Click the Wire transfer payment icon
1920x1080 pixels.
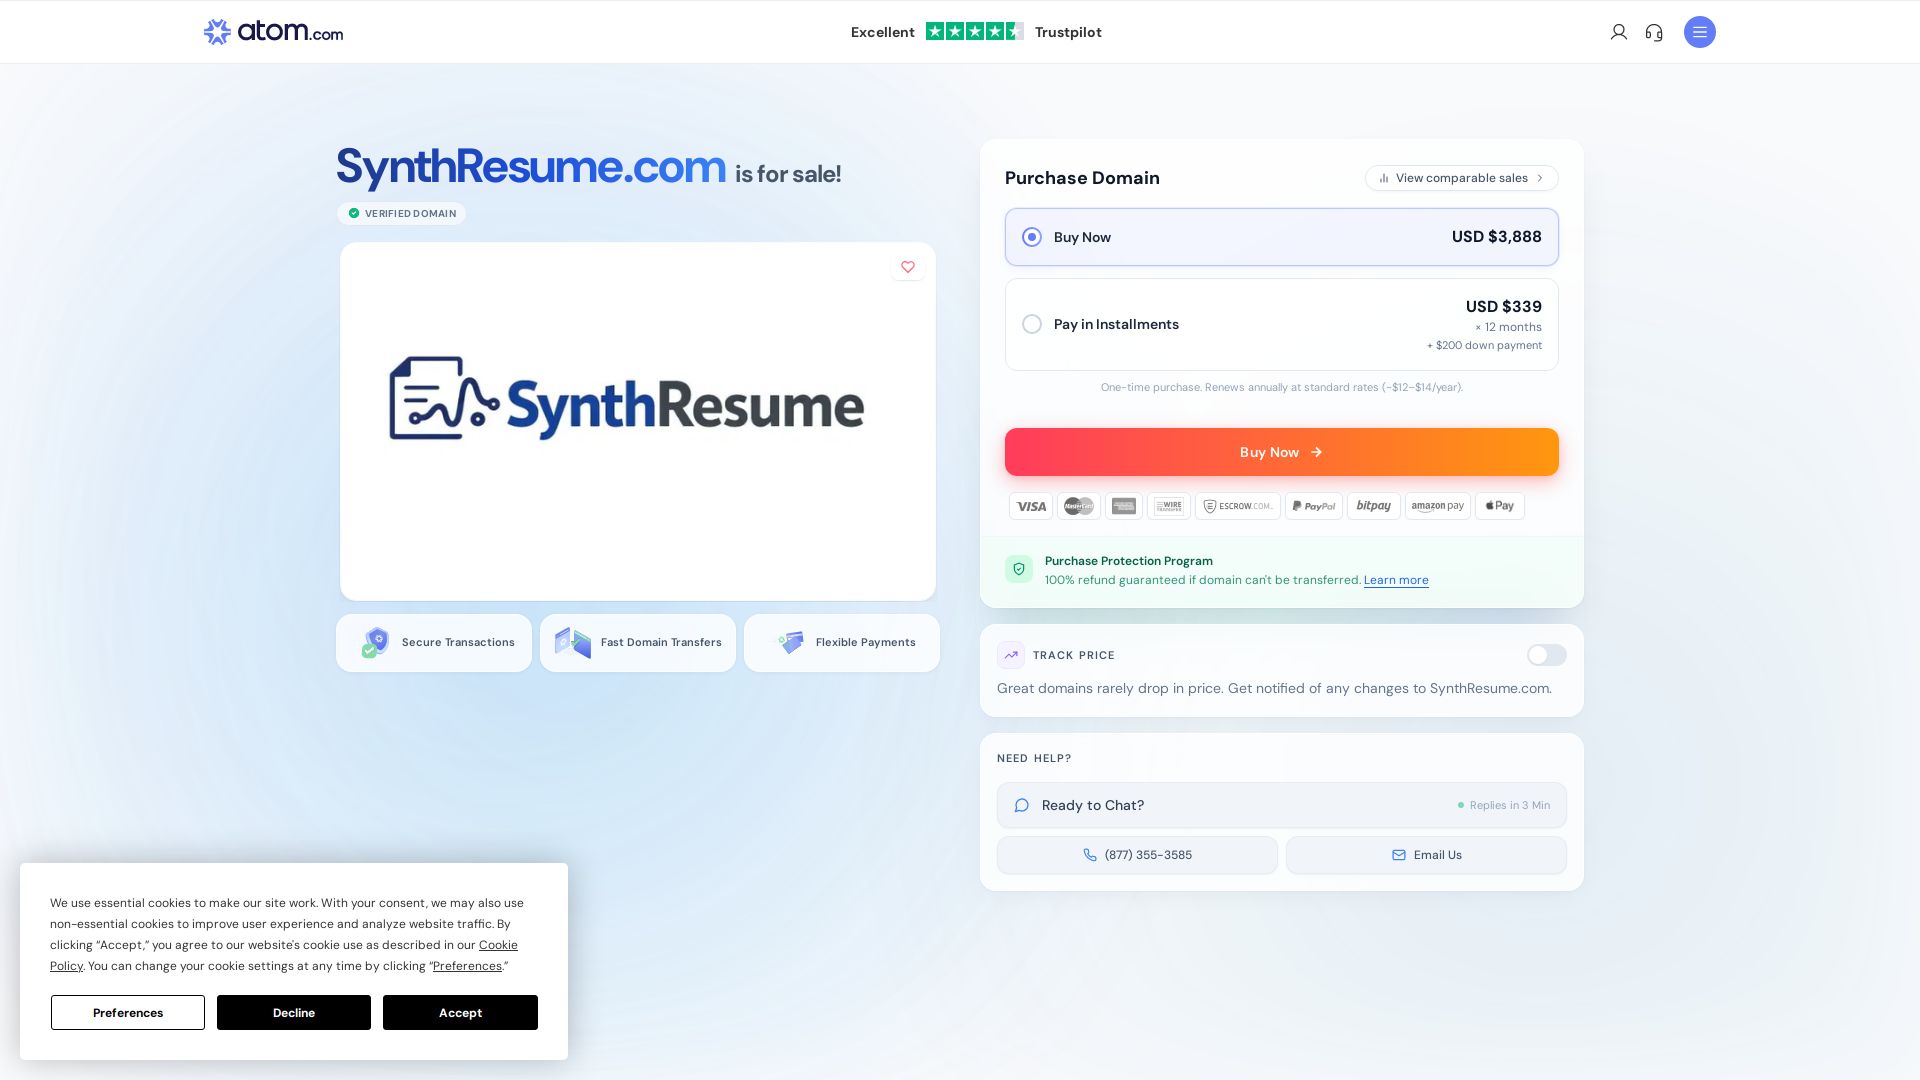(x=1169, y=506)
